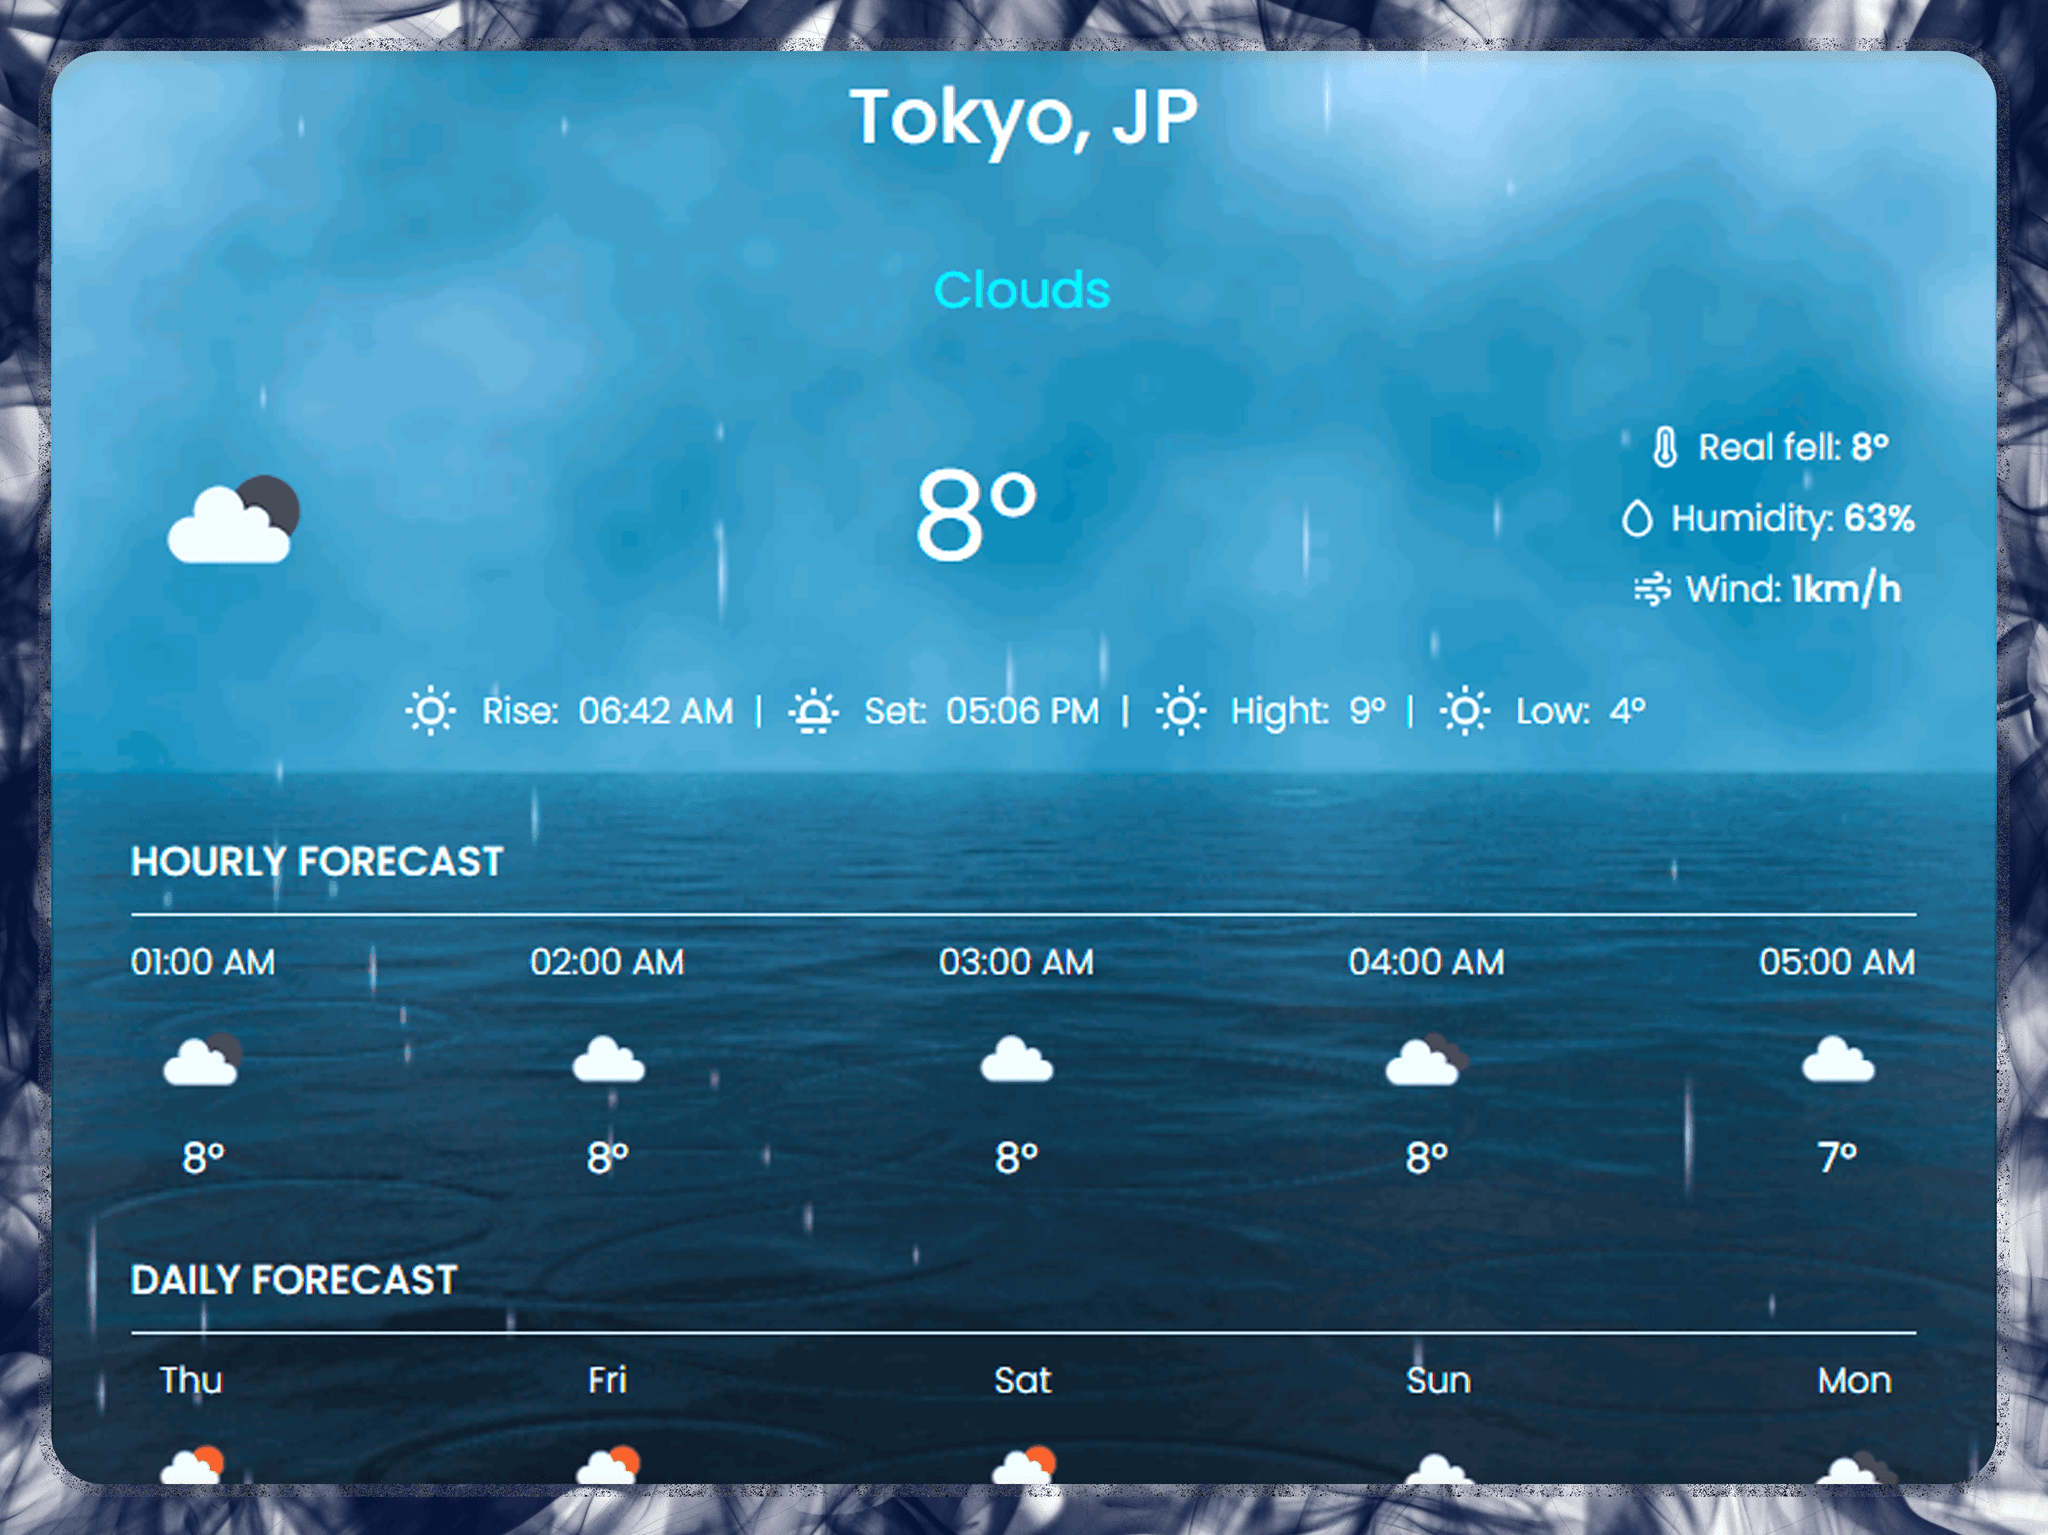
Task: Expand the DAILY FORECAST section
Action: coord(293,1280)
